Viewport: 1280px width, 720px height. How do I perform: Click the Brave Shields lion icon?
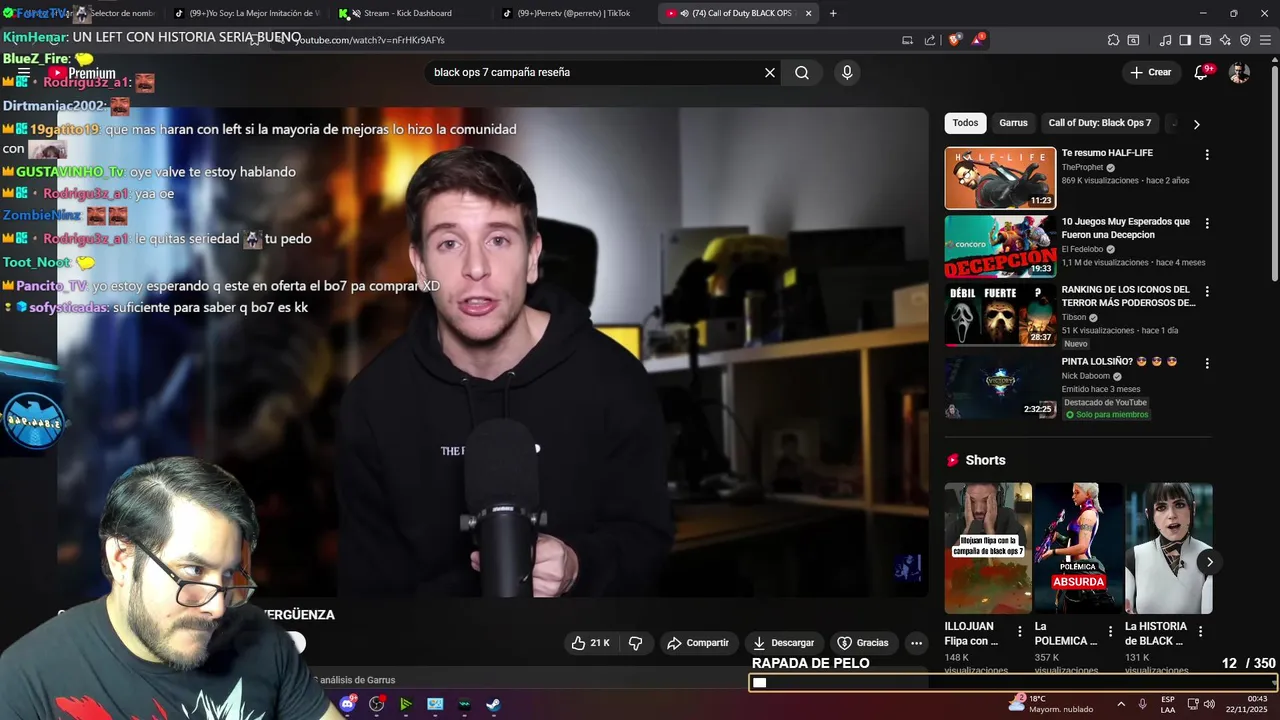(955, 40)
